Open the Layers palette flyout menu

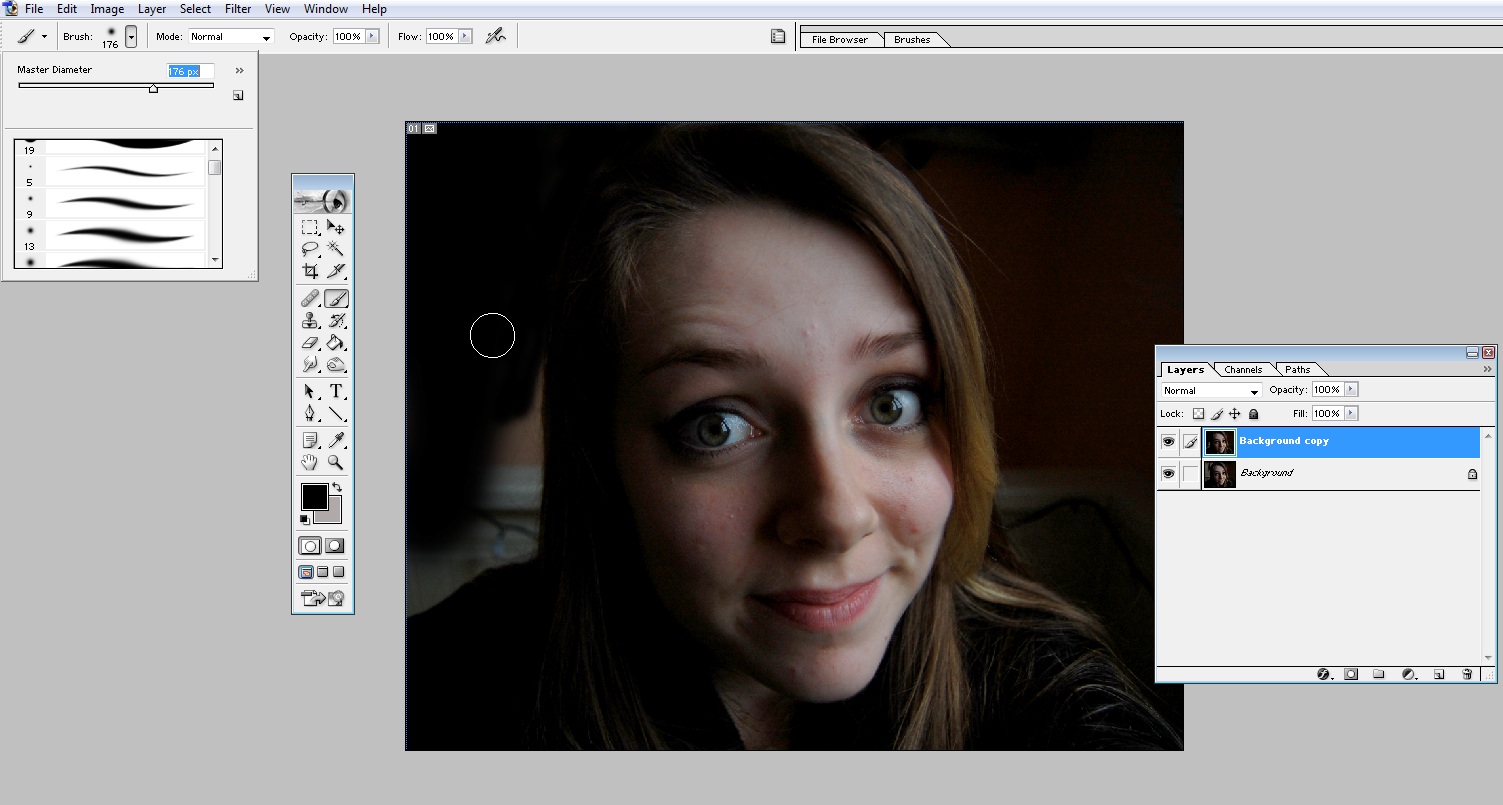(1488, 370)
